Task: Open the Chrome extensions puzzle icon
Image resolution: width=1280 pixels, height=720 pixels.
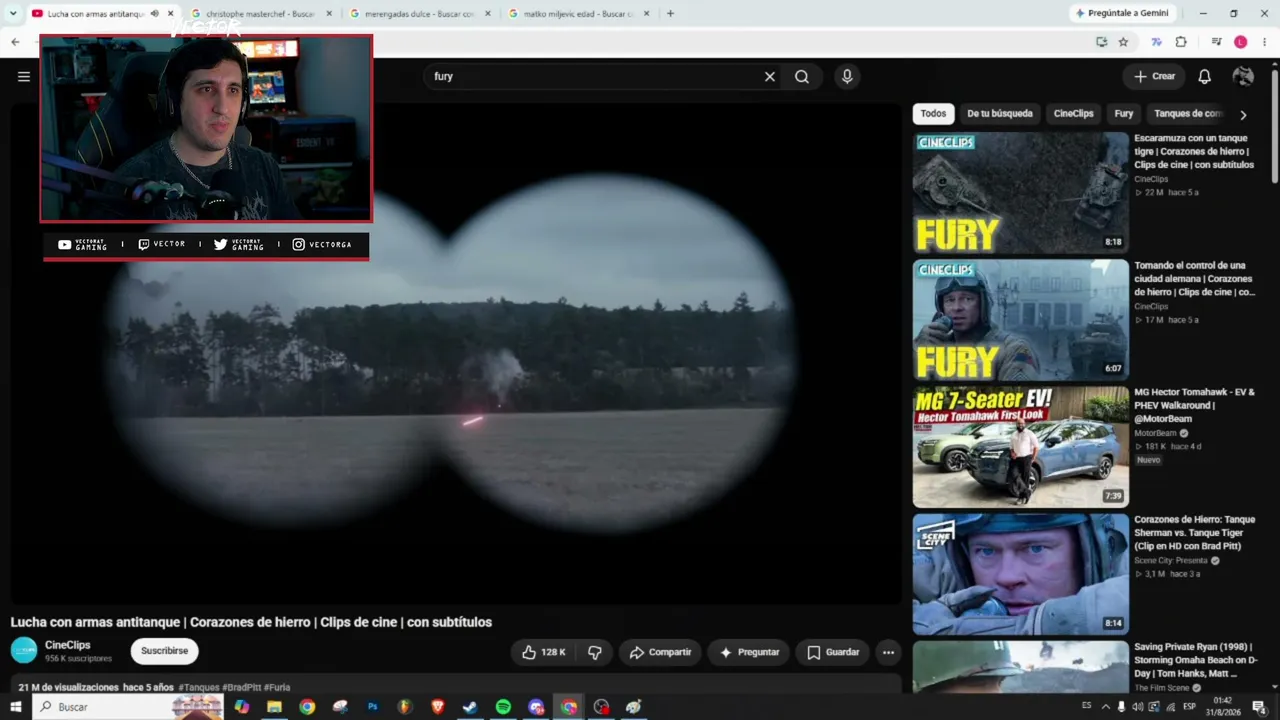Action: click(1181, 42)
